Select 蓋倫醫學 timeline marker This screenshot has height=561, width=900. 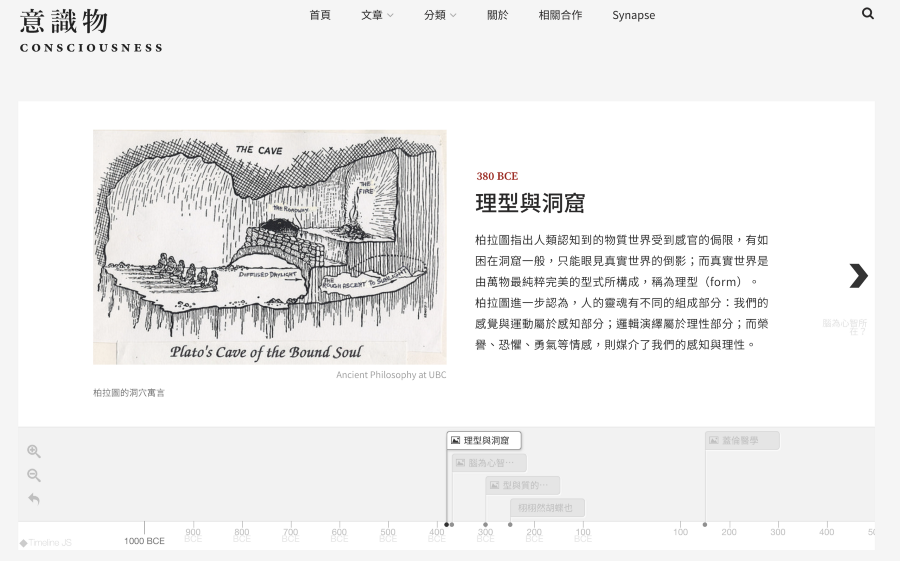pos(742,440)
